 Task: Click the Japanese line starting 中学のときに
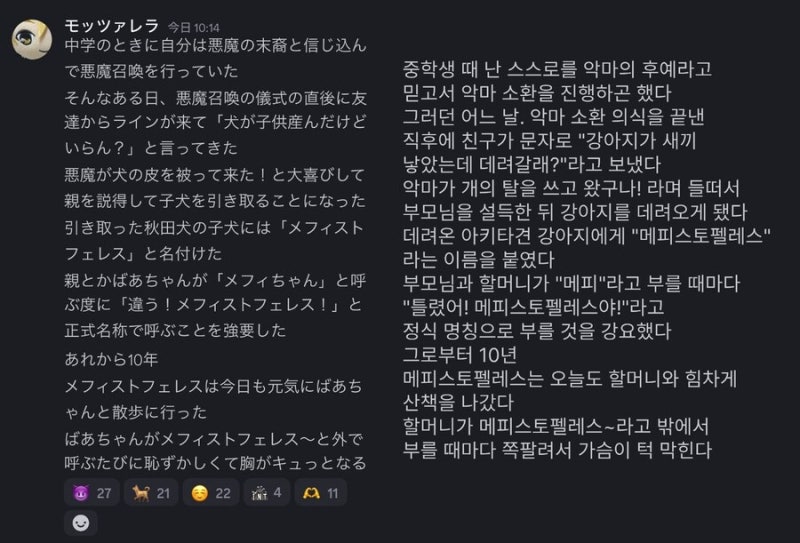click(215, 45)
